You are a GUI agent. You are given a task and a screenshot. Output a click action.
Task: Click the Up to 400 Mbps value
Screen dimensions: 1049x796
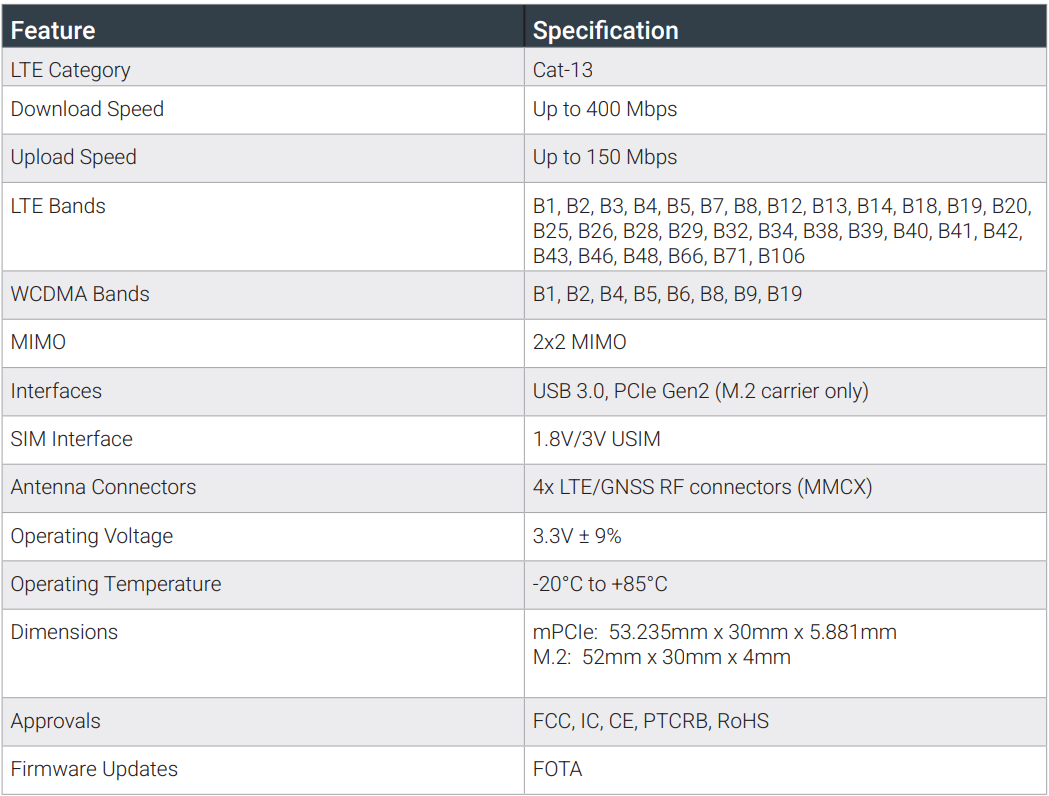pyautogui.click(x=604, y=109)
